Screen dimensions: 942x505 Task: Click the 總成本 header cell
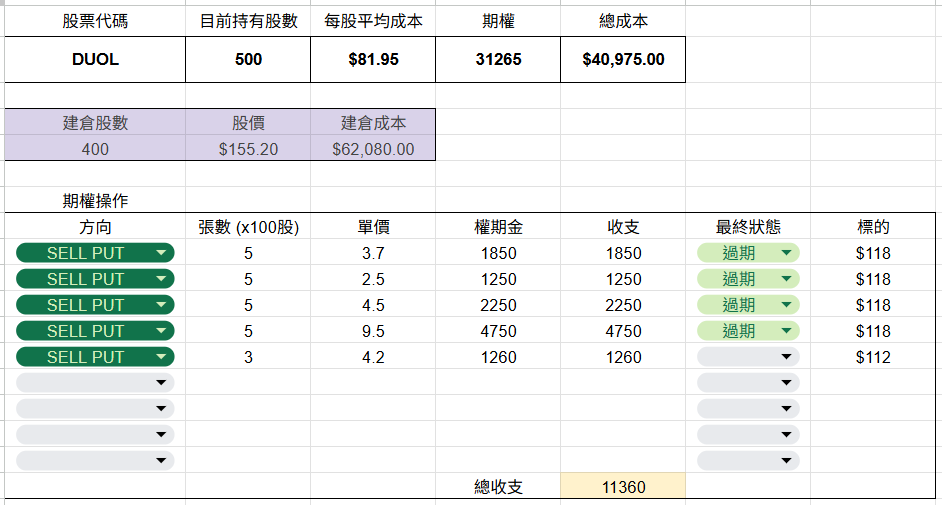[x=623, y=22]
